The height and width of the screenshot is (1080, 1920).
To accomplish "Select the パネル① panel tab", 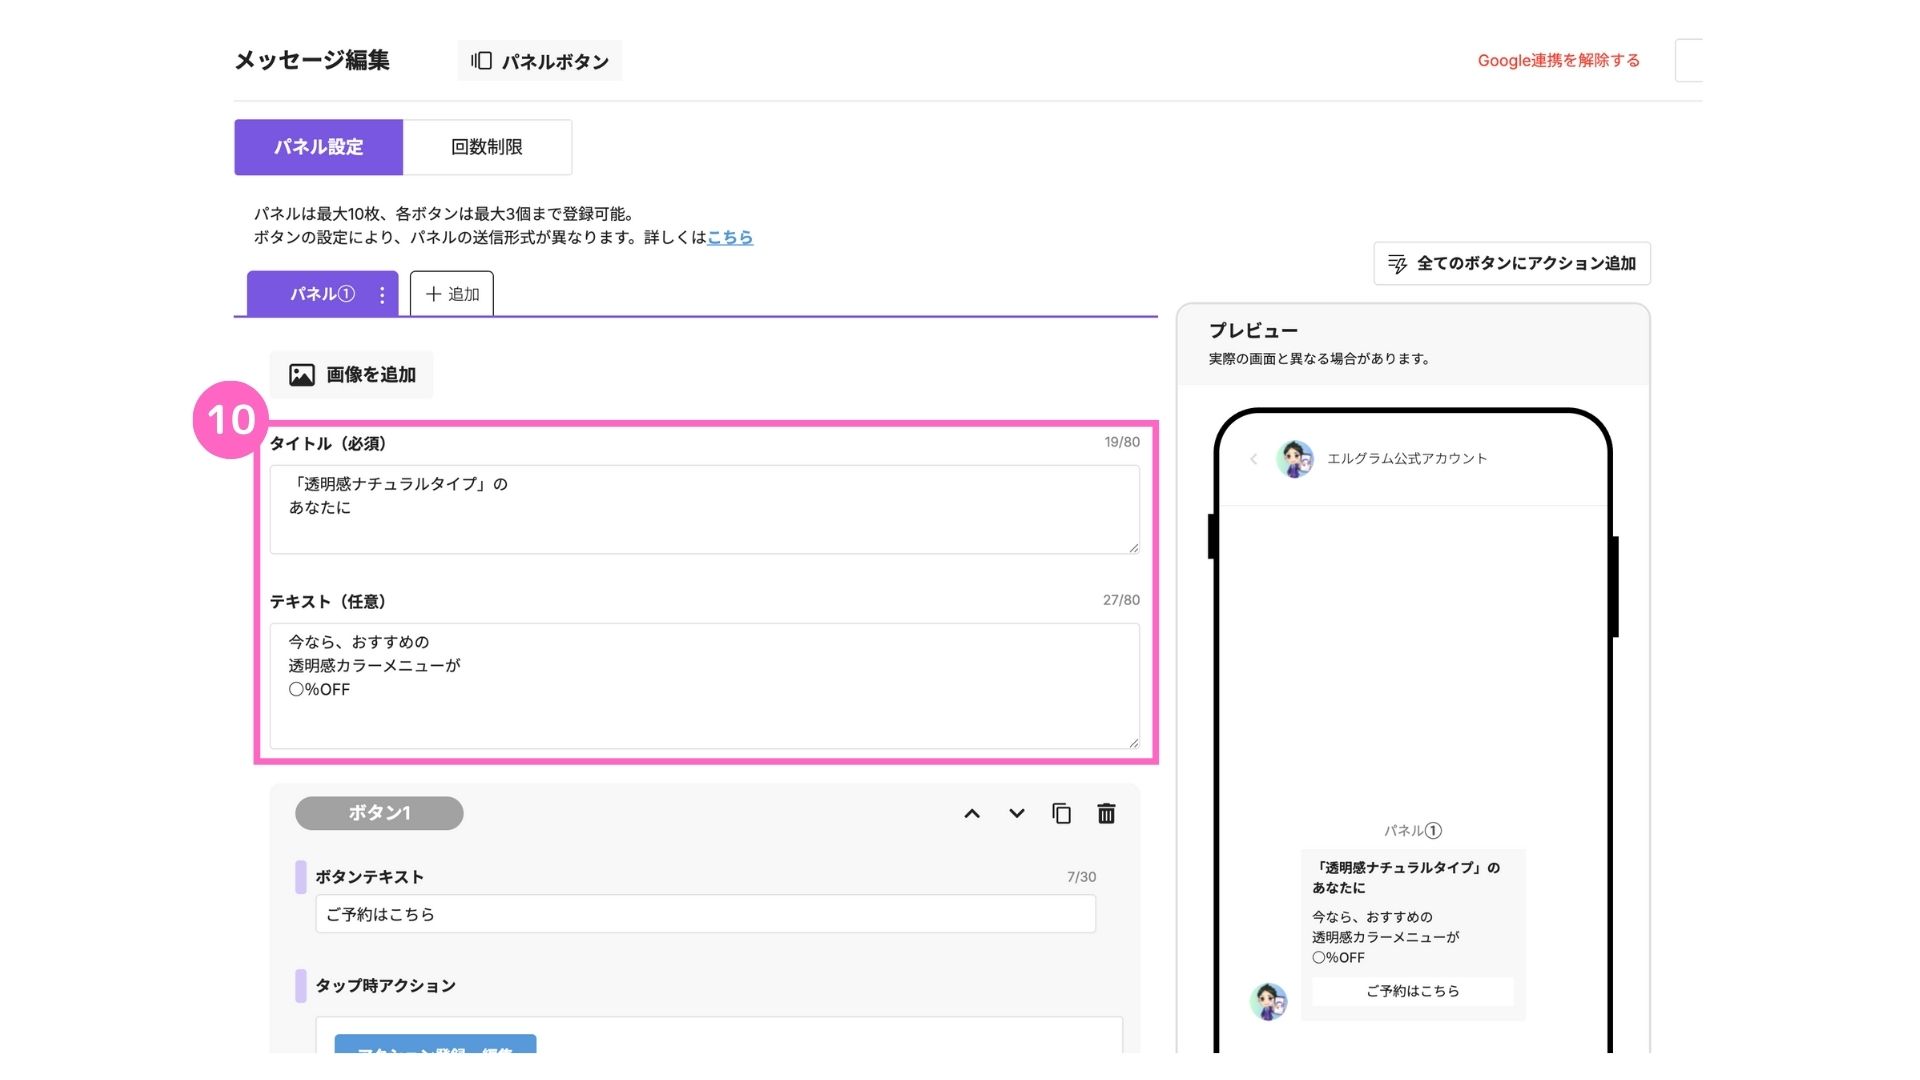I will point(315,294).
